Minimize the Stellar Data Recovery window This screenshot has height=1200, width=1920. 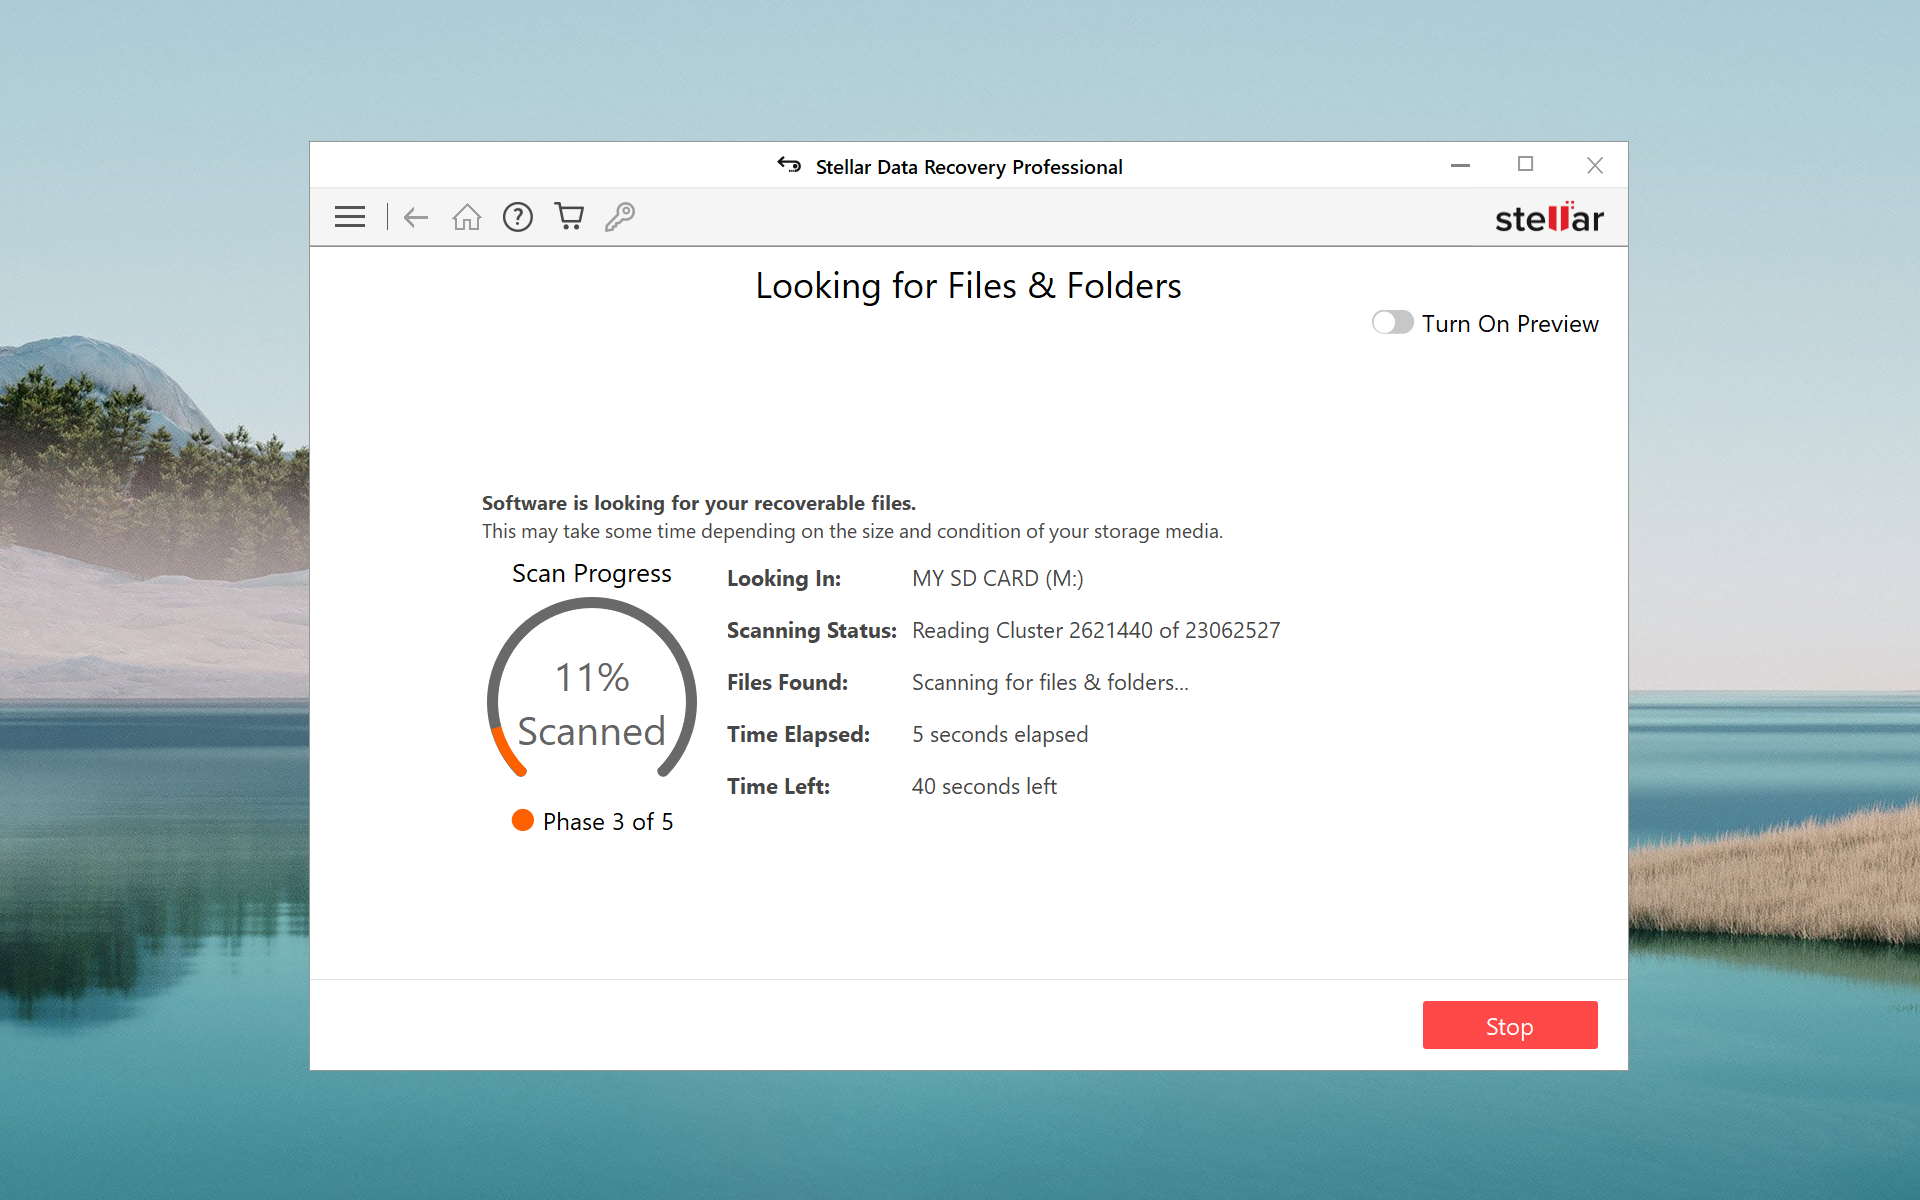(1460, 165)
